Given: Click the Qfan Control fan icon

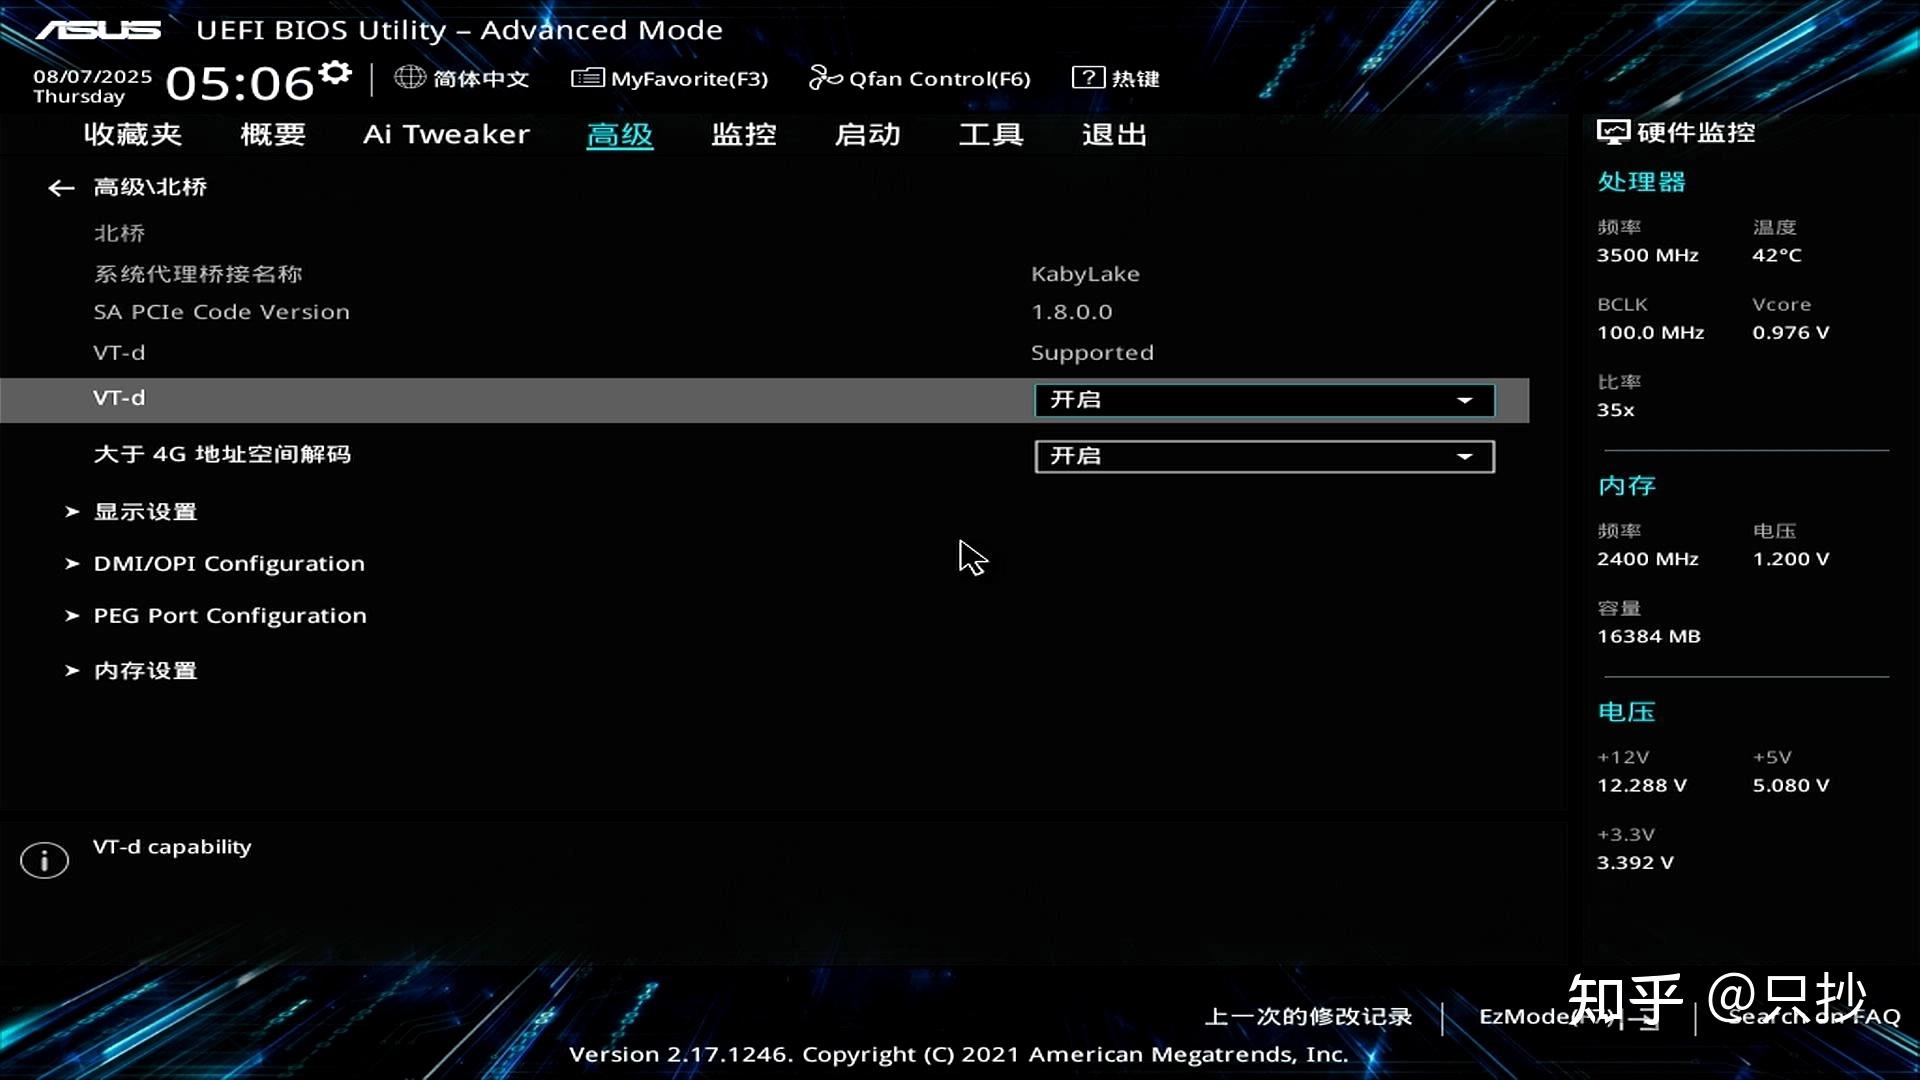Looking at the screenshot, I should 824,78.
